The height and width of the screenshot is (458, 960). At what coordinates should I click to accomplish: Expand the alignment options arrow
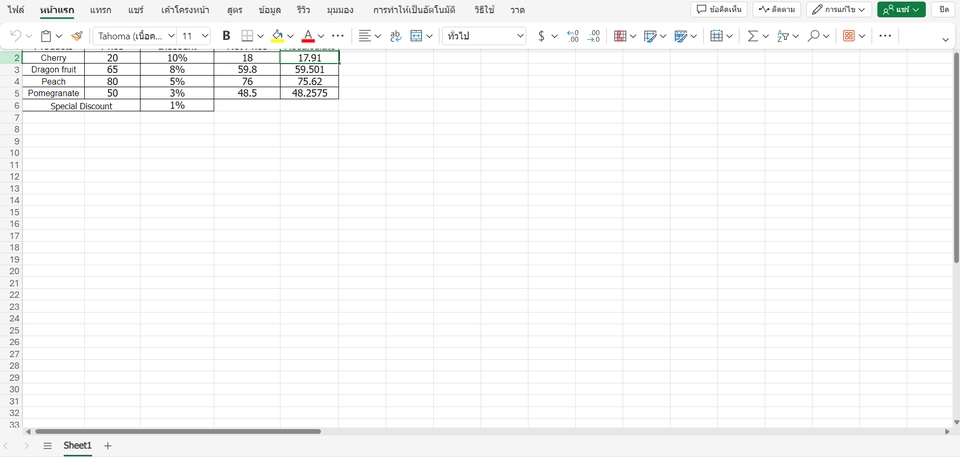tap(378, 37)
